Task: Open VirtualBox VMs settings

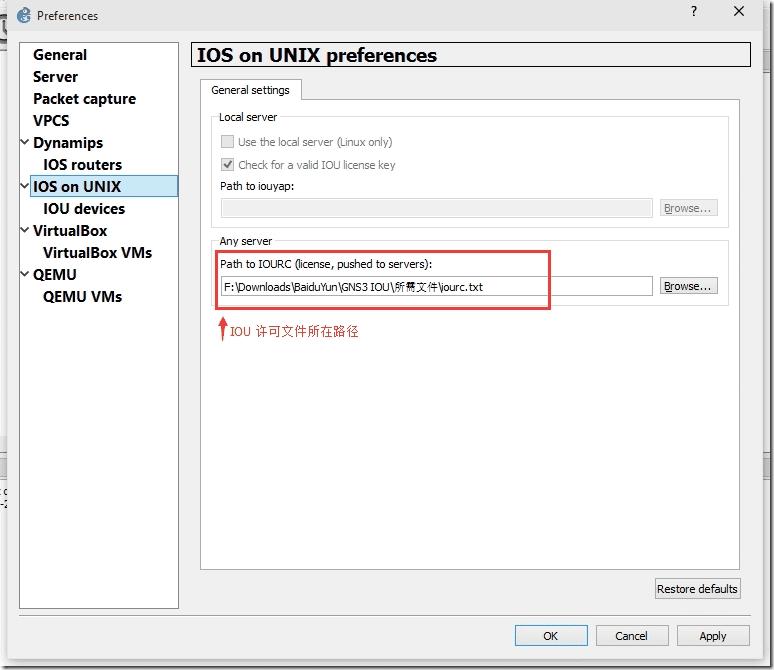Action: pyautogui.click(x=97, y=252)
